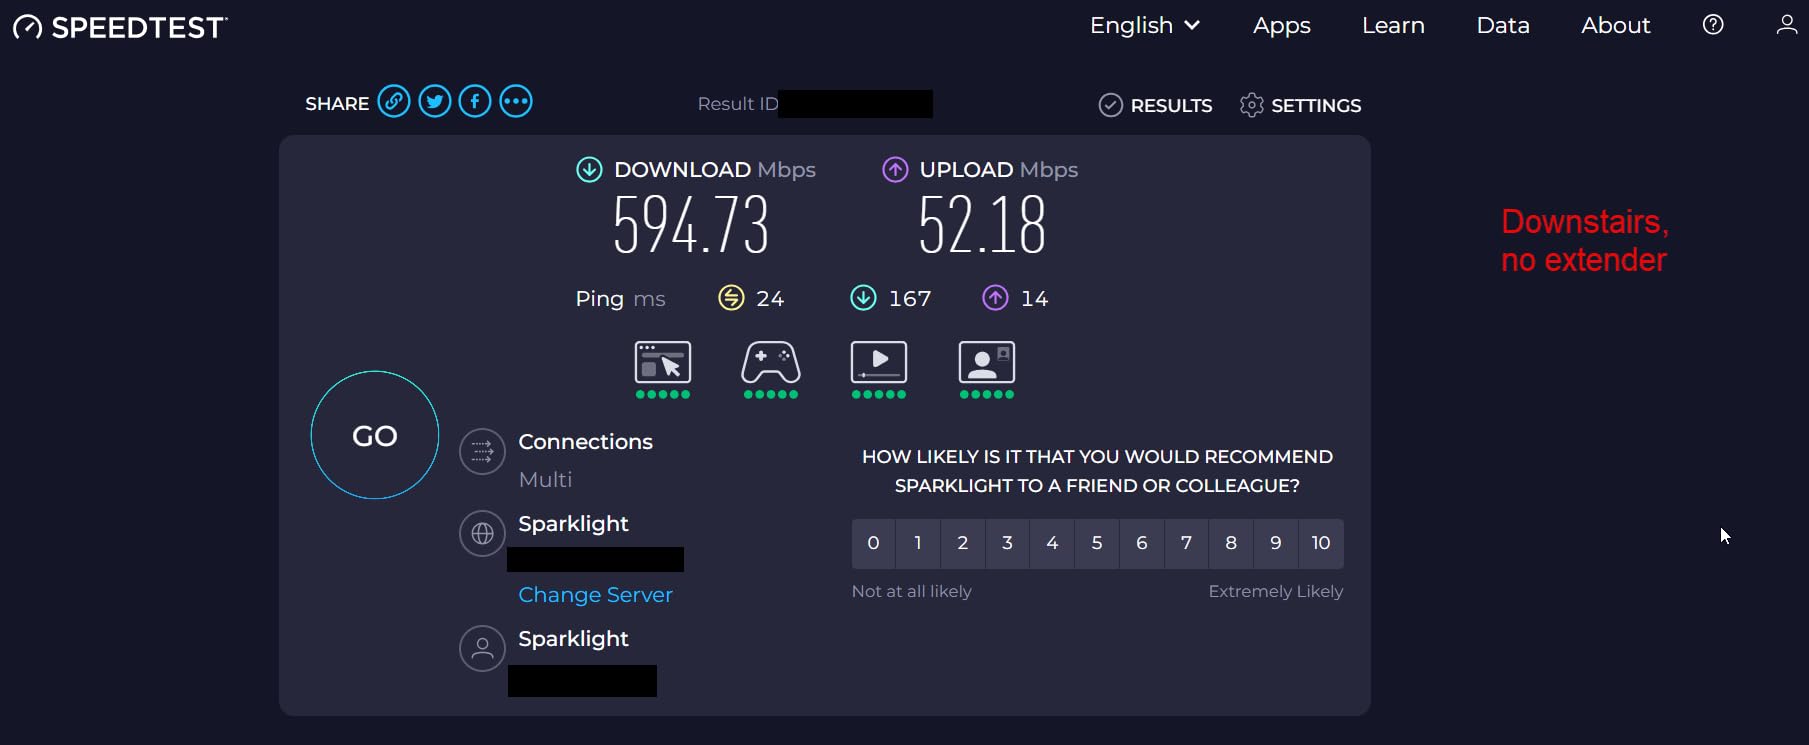Click the web browsing experience icon
The height and width of the screenshot is (745, 1809).
click(x=663, y=362)
